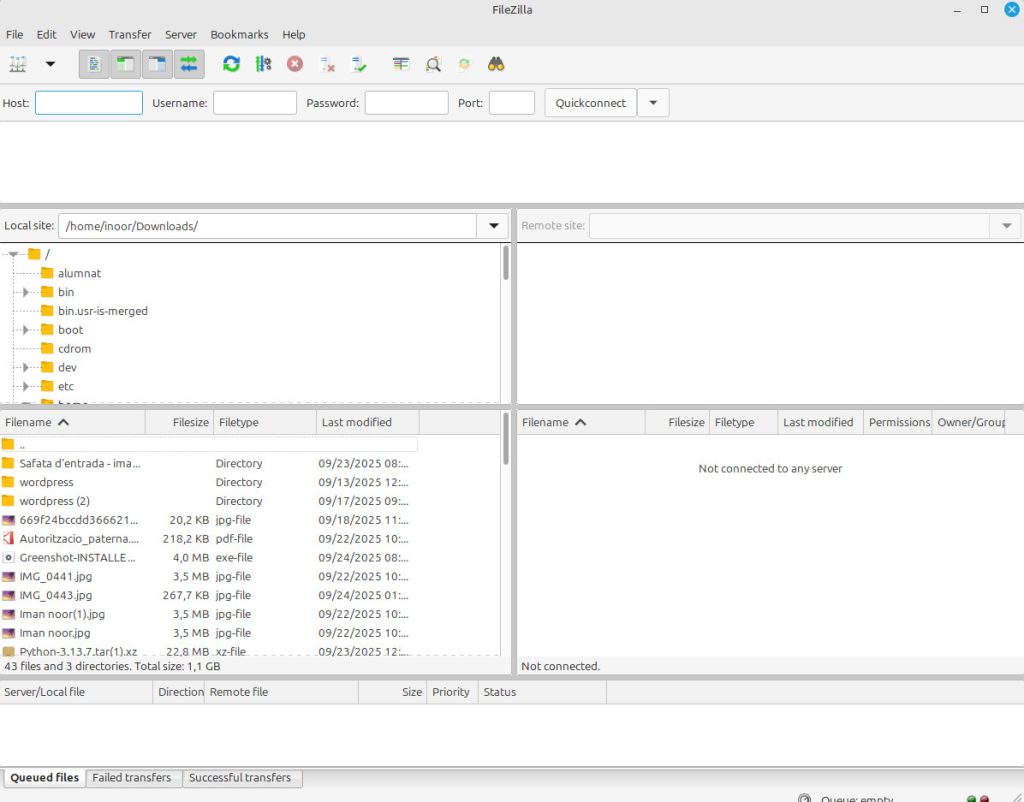Expand the Local site path dropdown
The width and height of the screenshot is (1024, 802).
click(x=493, y=226)
